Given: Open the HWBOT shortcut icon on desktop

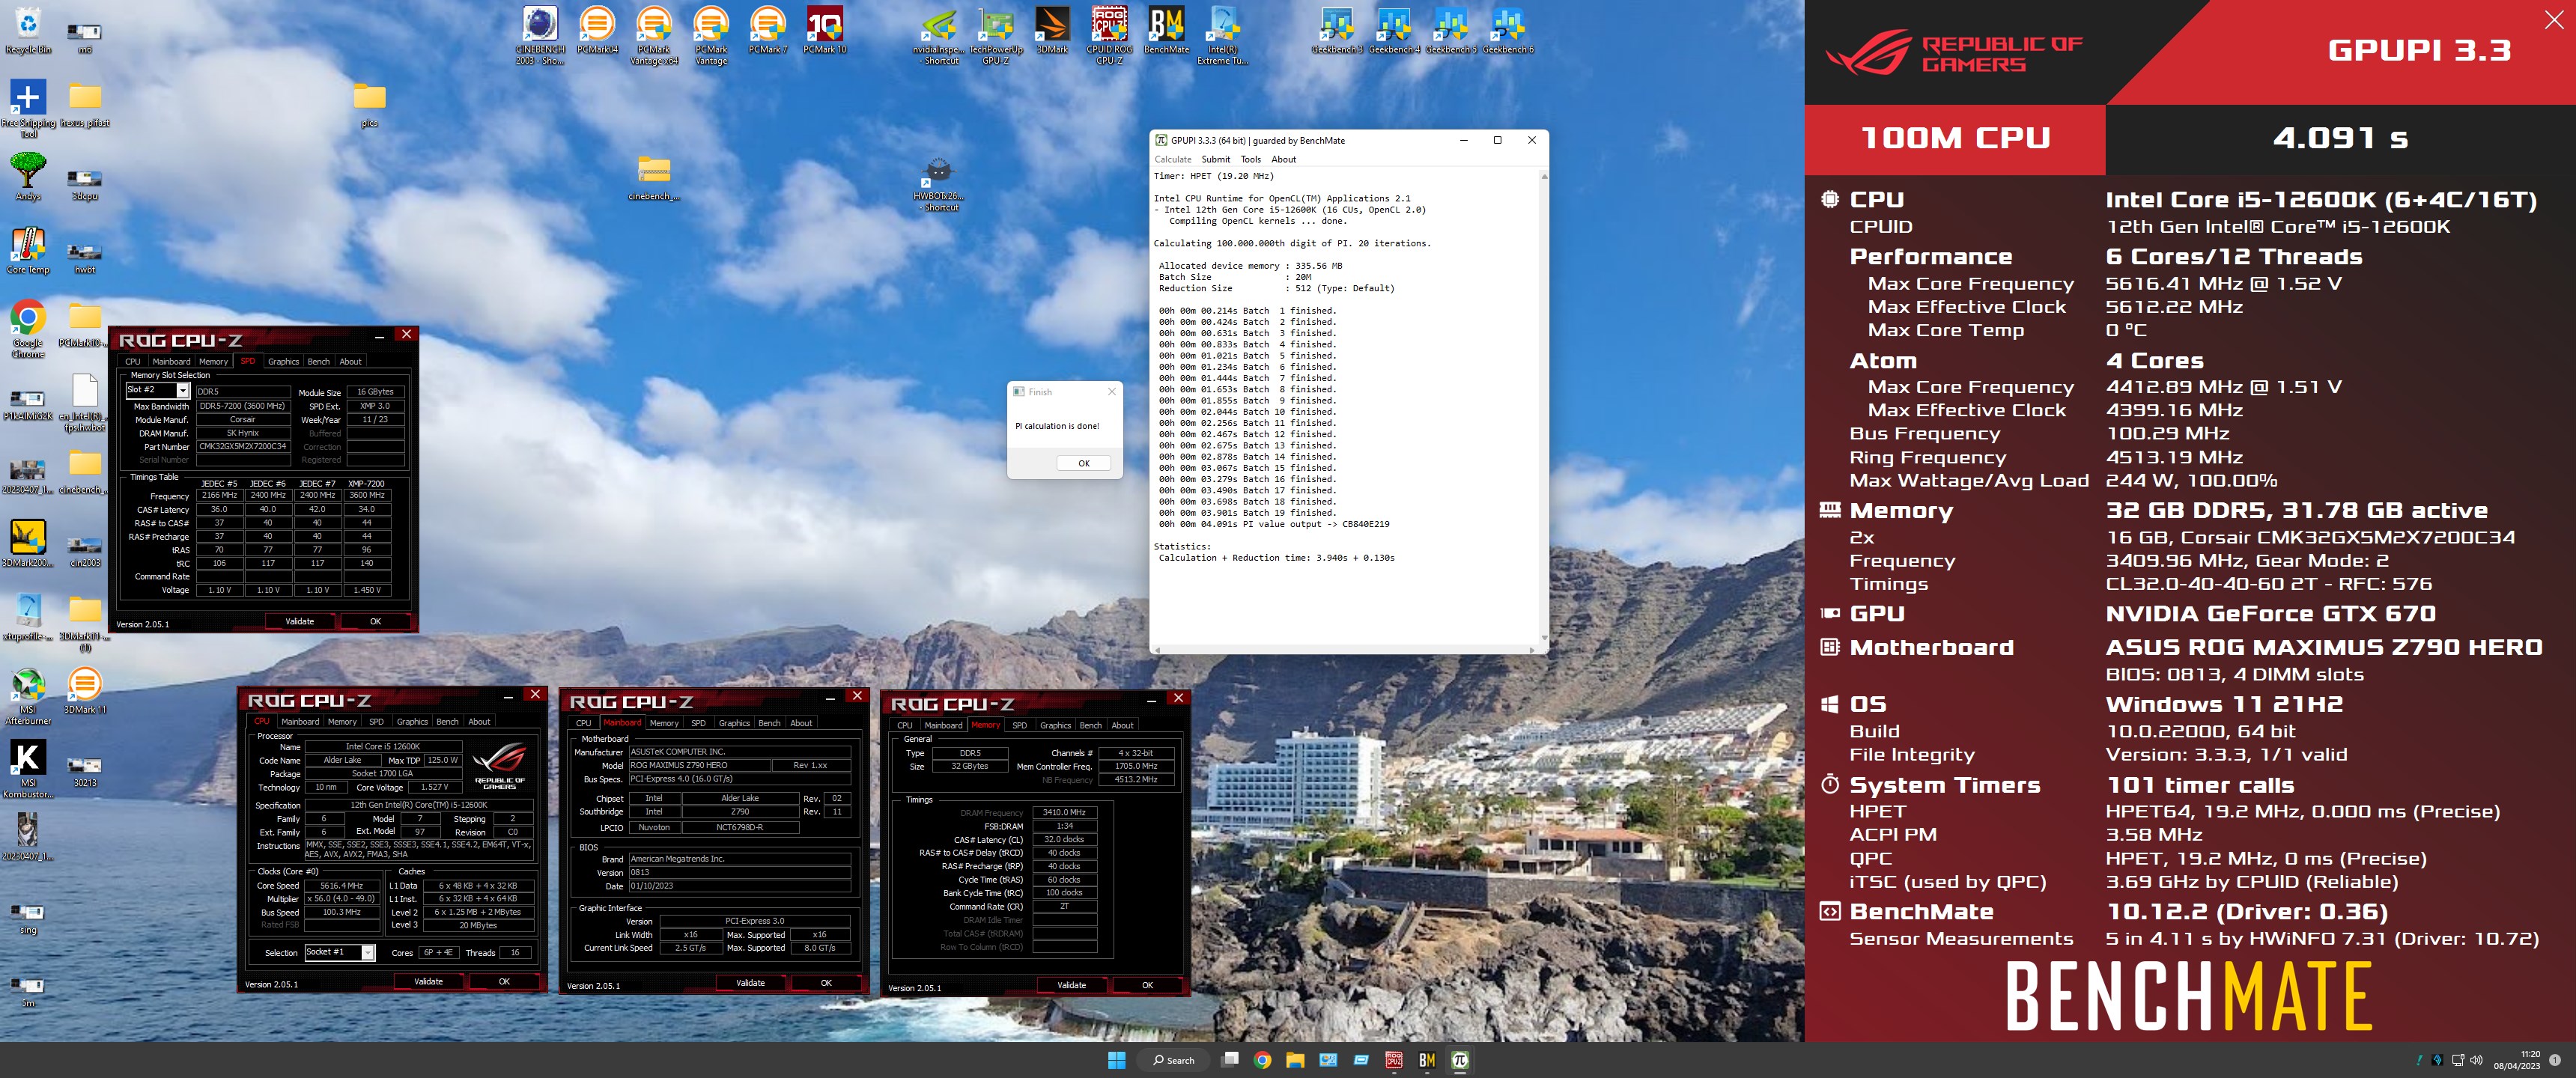Looking at the screenshot, I should pyautogui.click(x=939, y=185).
